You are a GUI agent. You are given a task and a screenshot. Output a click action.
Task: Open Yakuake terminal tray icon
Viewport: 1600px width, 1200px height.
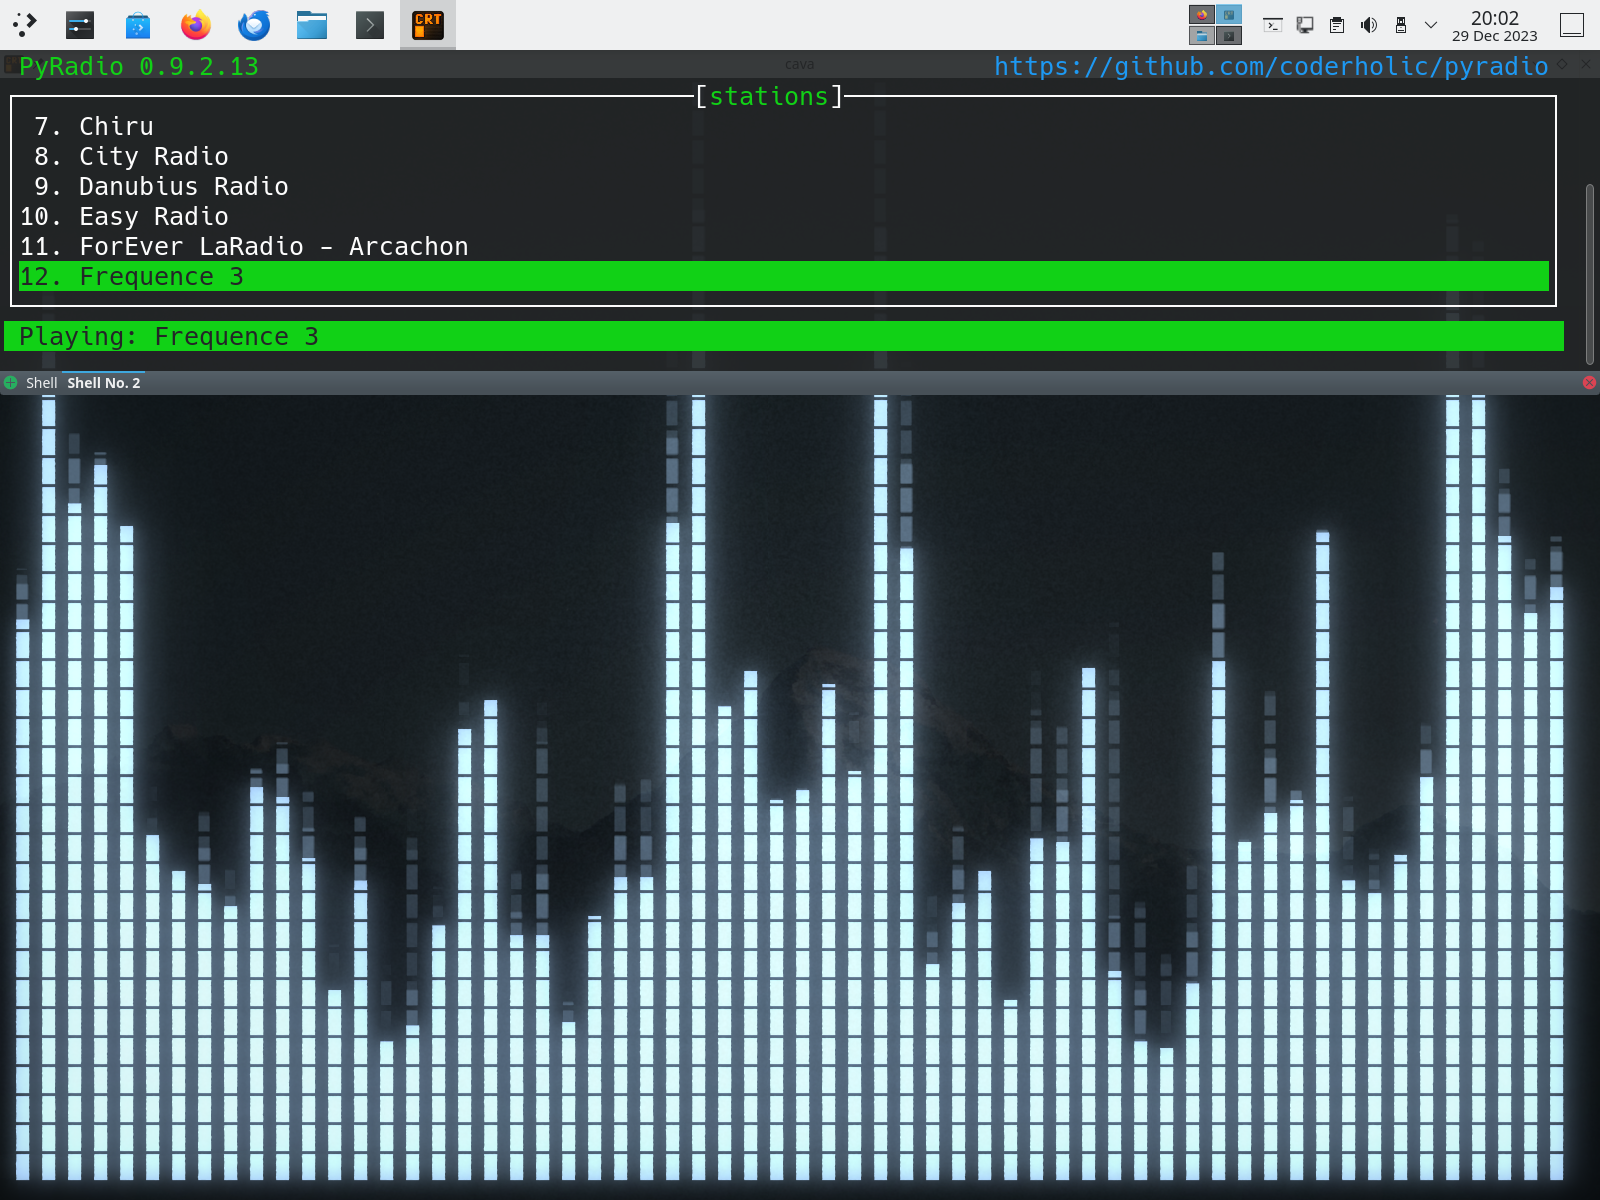click(x=1273, y=25)
